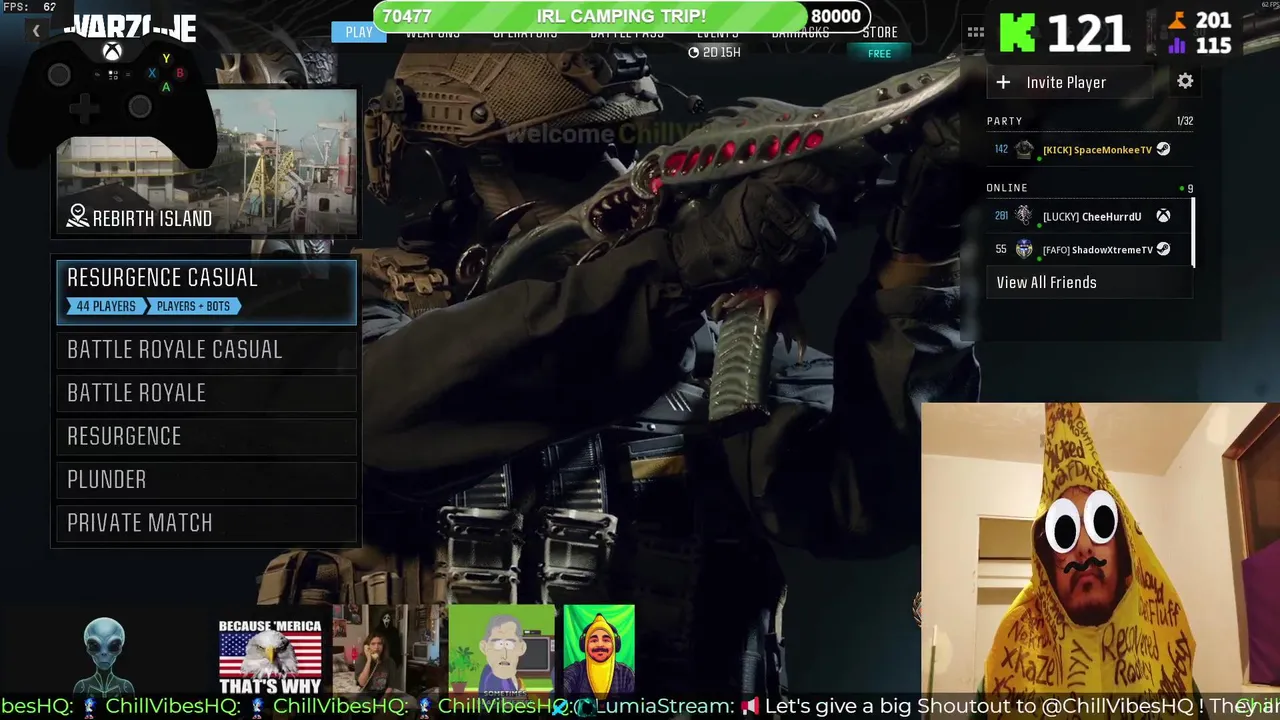Click ShadowXtremeTV's shield emblem
The image size is (1280, 720).
[x=1024, y=249]
